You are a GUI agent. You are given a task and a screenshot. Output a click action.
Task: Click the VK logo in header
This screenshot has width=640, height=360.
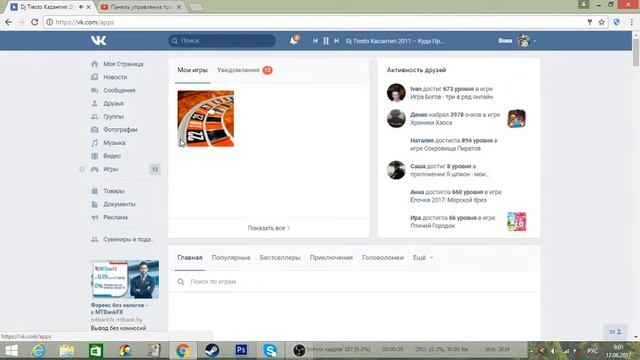[x=98, y=40]
